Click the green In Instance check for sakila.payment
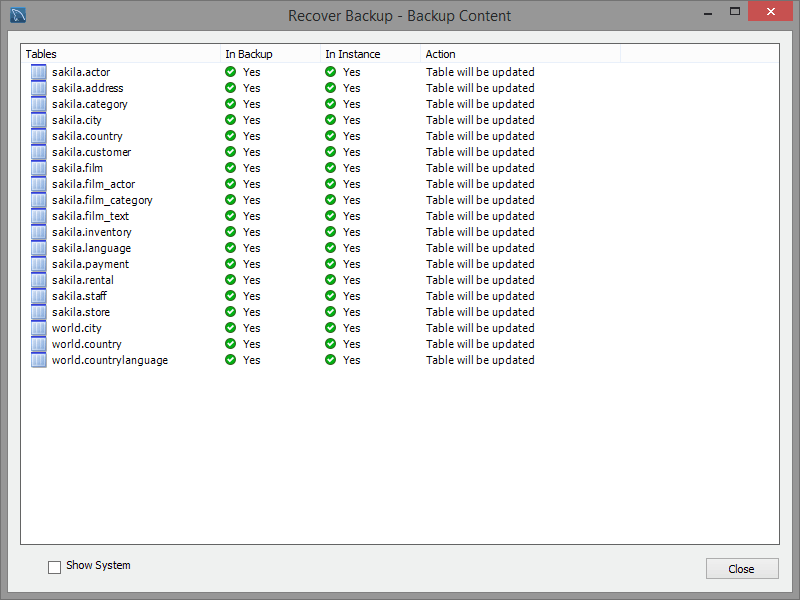The width and height of the screenshot is (800, 600). point(331,264)
